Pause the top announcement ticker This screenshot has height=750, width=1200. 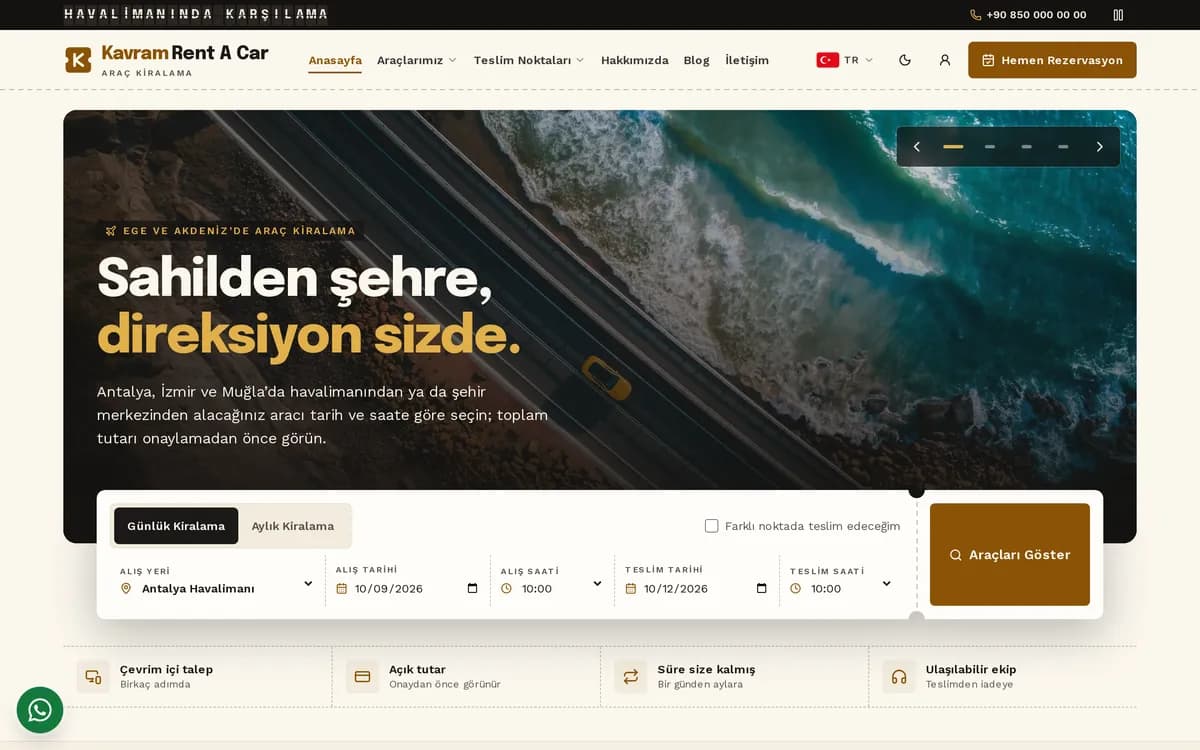point(1118,15)
